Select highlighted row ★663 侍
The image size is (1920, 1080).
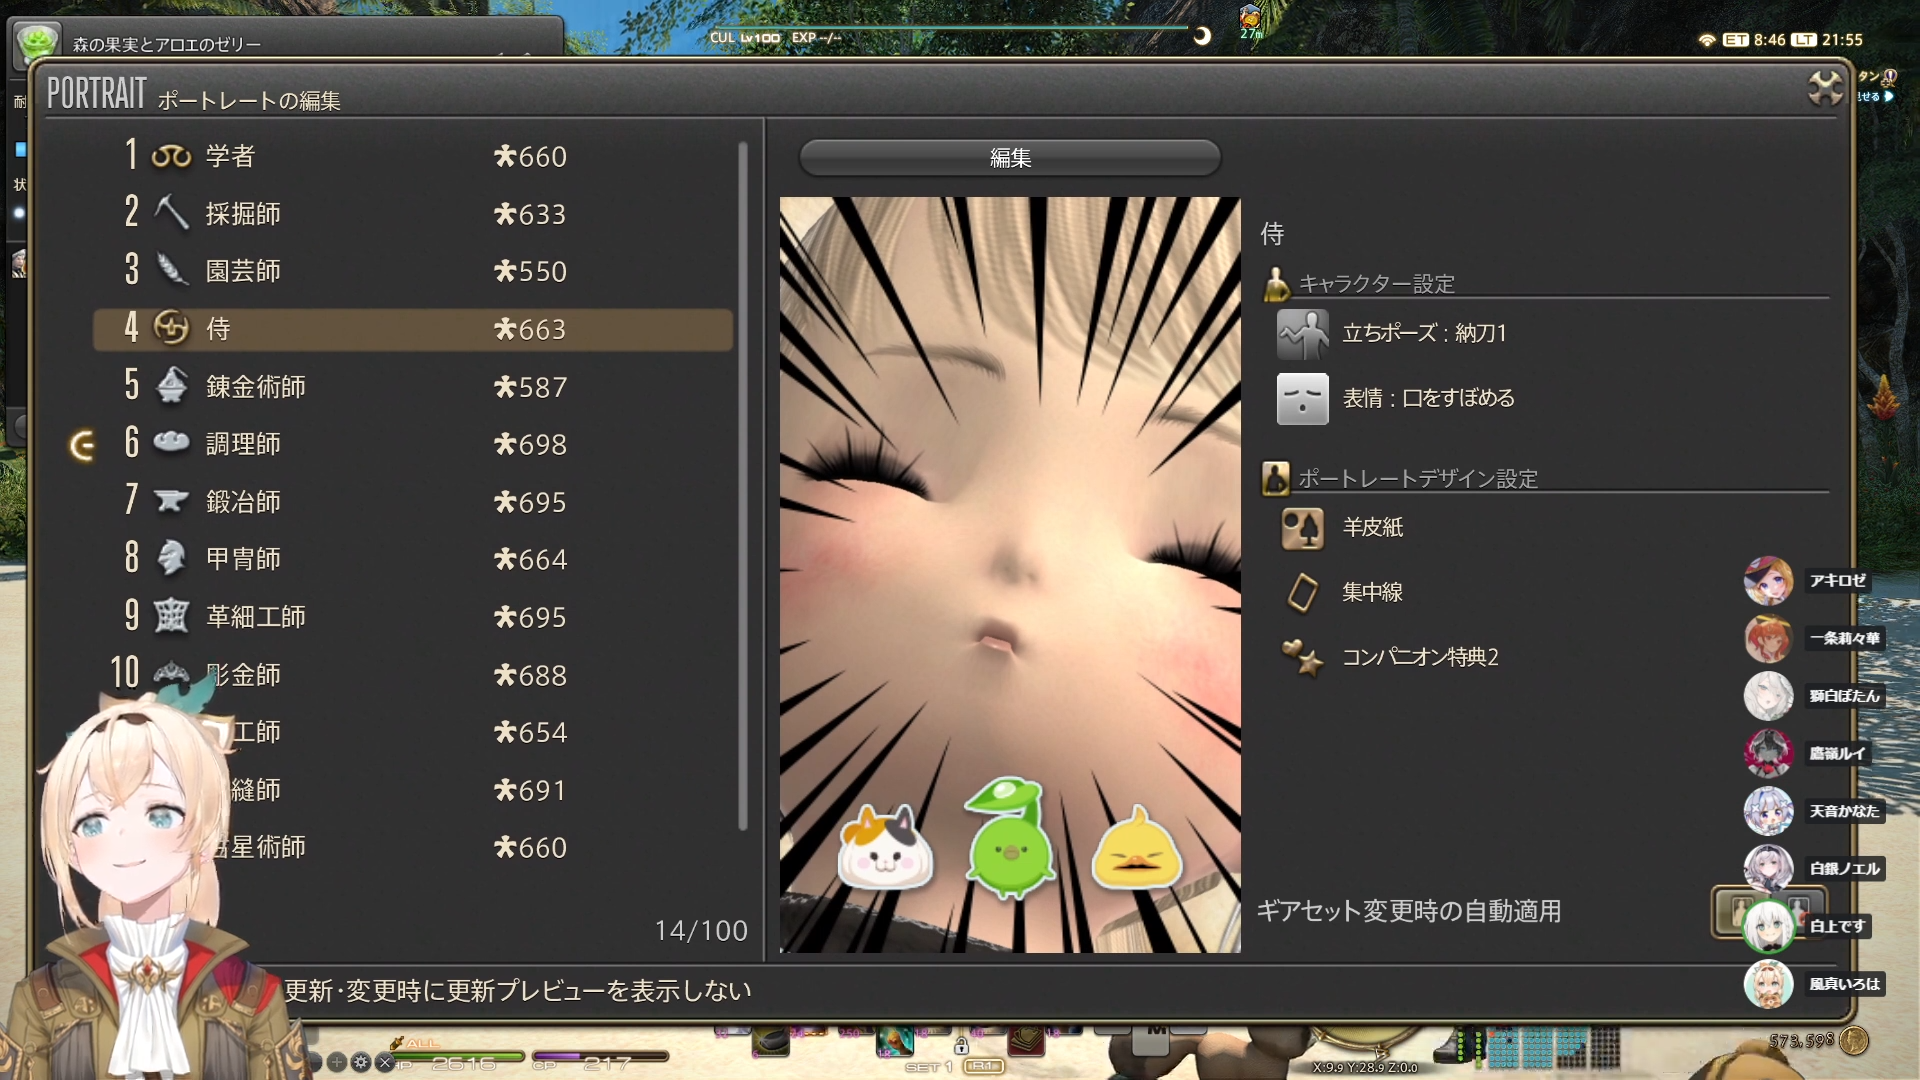(x=413, y=329)
